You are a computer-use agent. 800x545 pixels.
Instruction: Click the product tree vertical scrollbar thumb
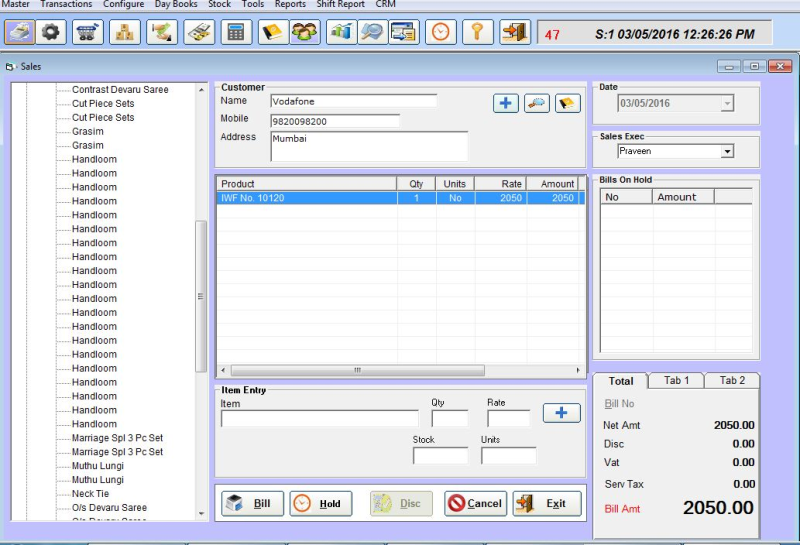pos(201,296)
